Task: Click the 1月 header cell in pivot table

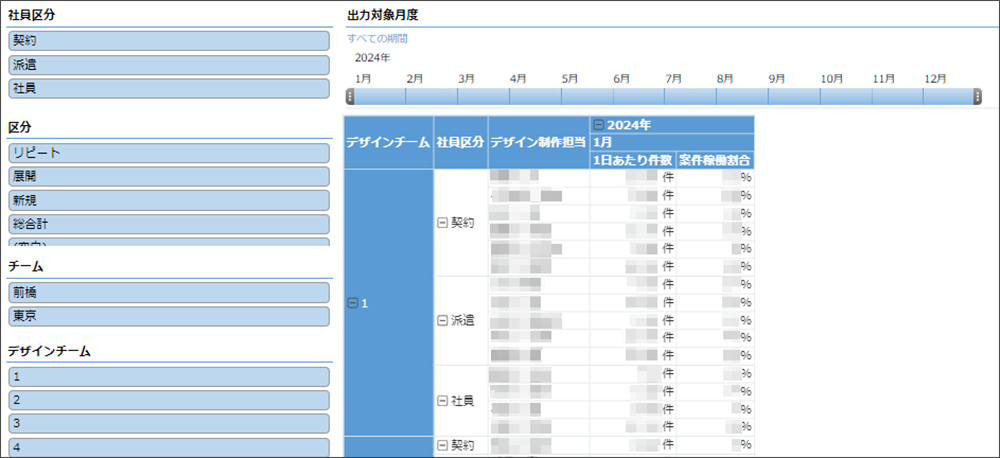Action: click(672, 142)
